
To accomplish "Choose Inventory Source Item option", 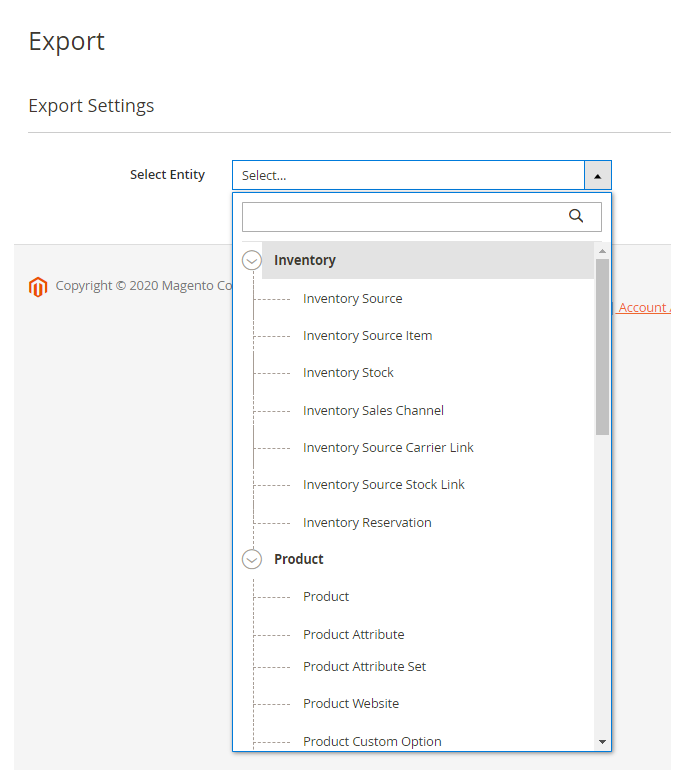I will click(x=367, y=336).
